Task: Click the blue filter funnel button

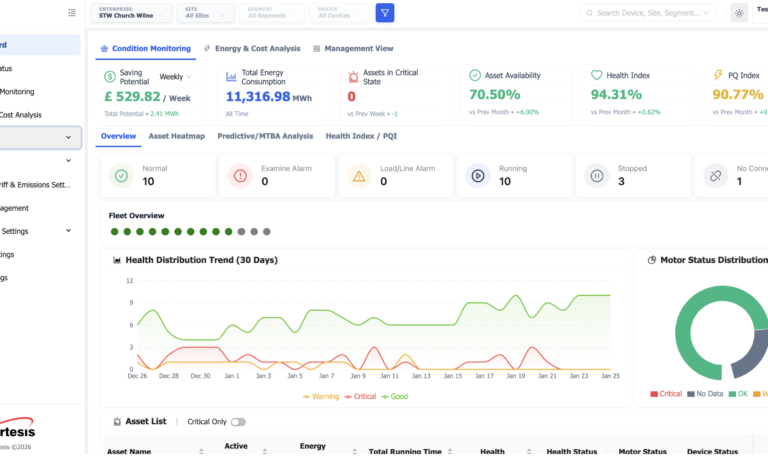Action: point(384,13)
